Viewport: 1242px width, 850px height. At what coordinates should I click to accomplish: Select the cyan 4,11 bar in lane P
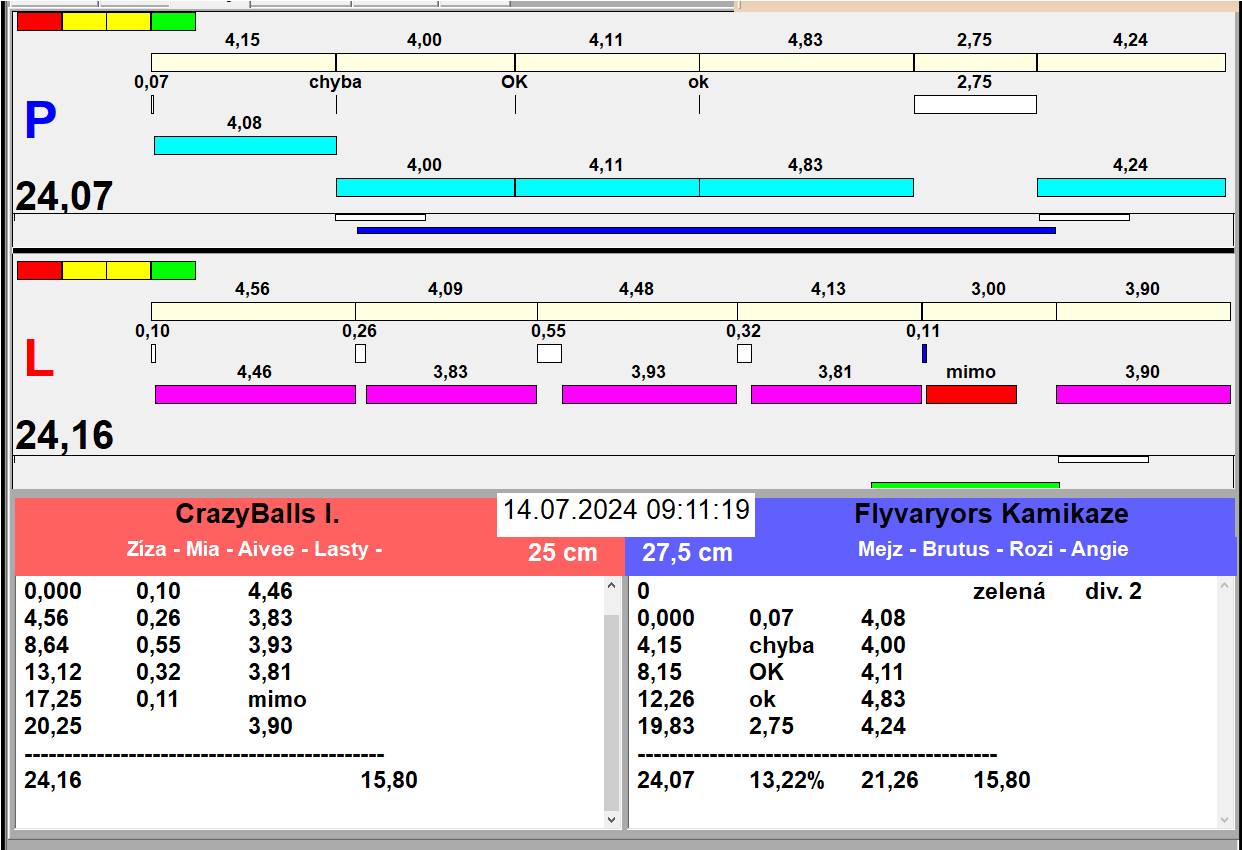pos(607,187)
